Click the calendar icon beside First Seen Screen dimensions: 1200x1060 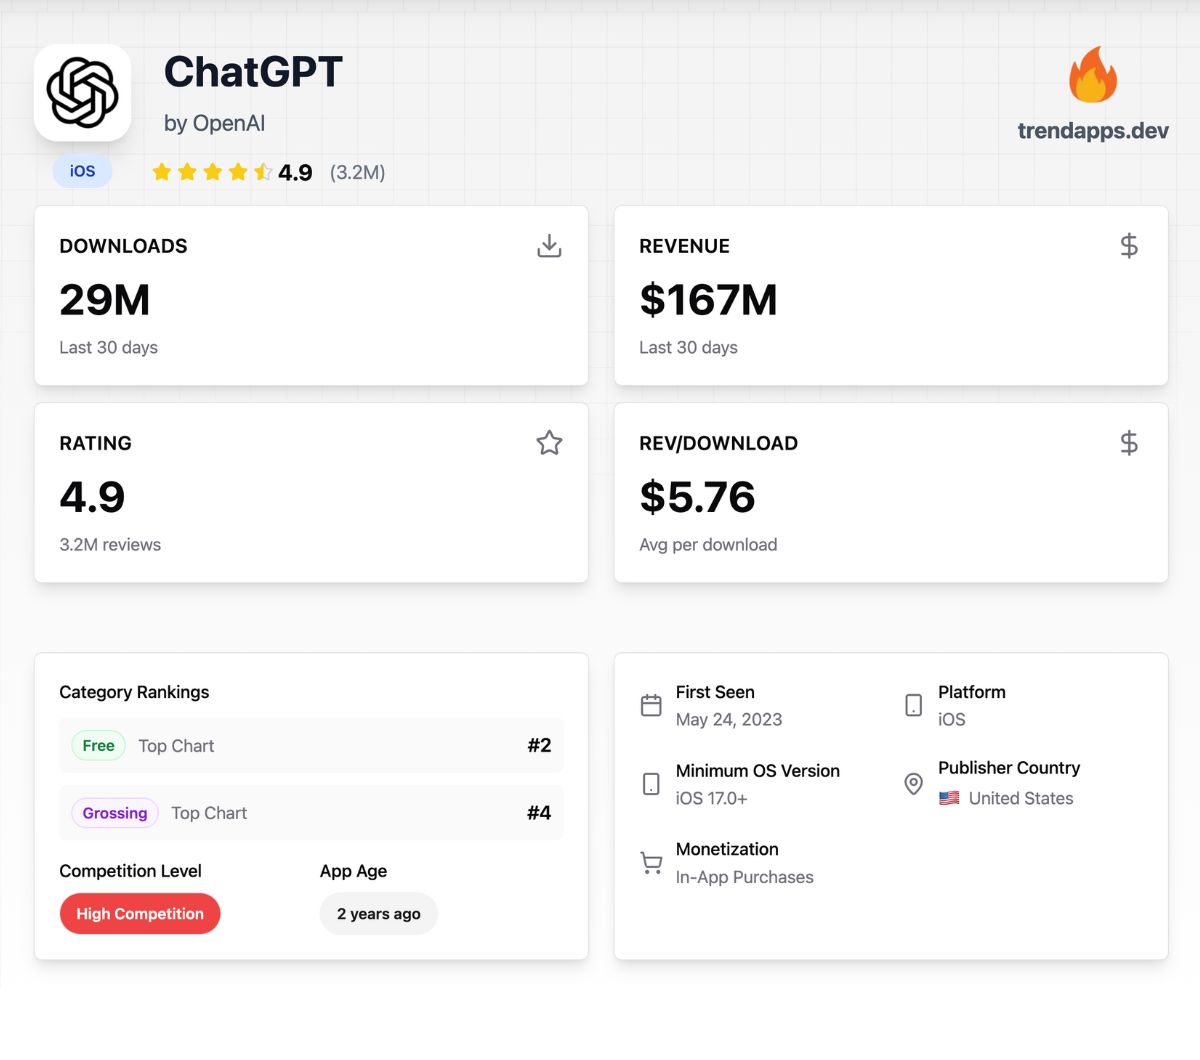[651, 705]
